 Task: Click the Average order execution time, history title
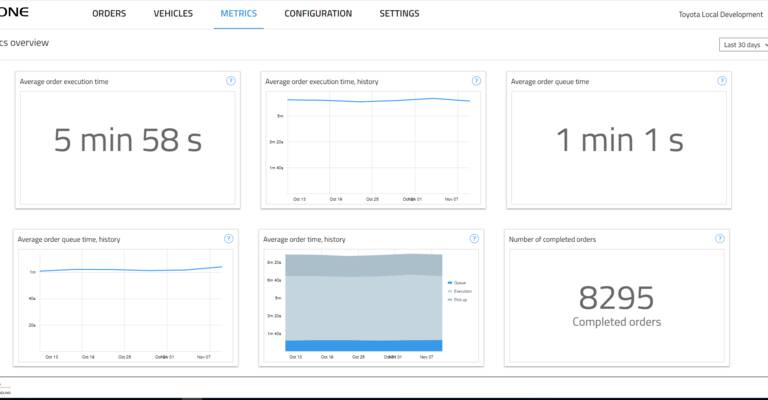pyautogui.click(x=322, y=82)
